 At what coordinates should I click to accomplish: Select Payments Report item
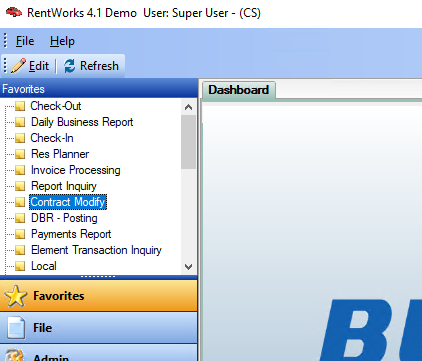[71, 234]
